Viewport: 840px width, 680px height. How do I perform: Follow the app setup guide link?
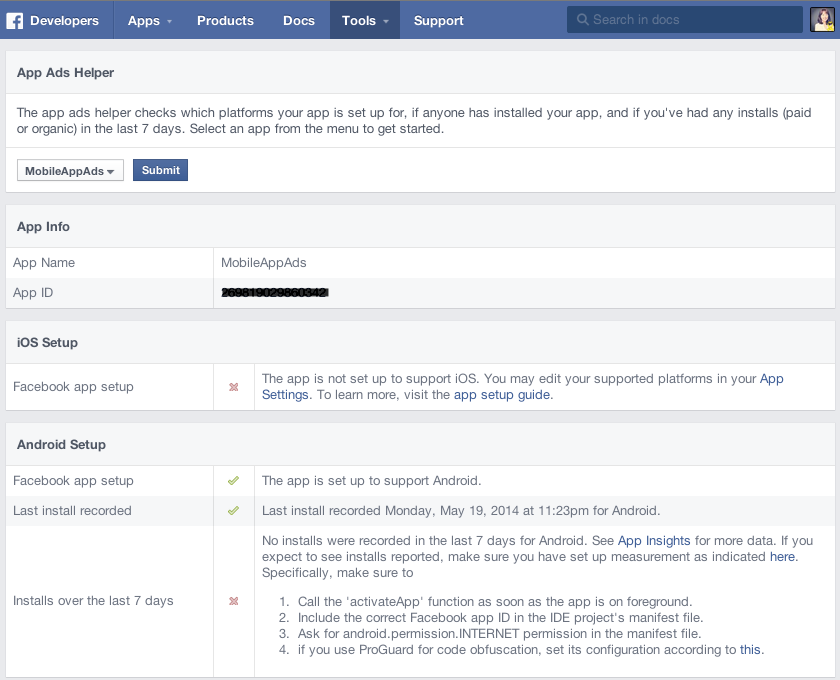pos(502,395)
